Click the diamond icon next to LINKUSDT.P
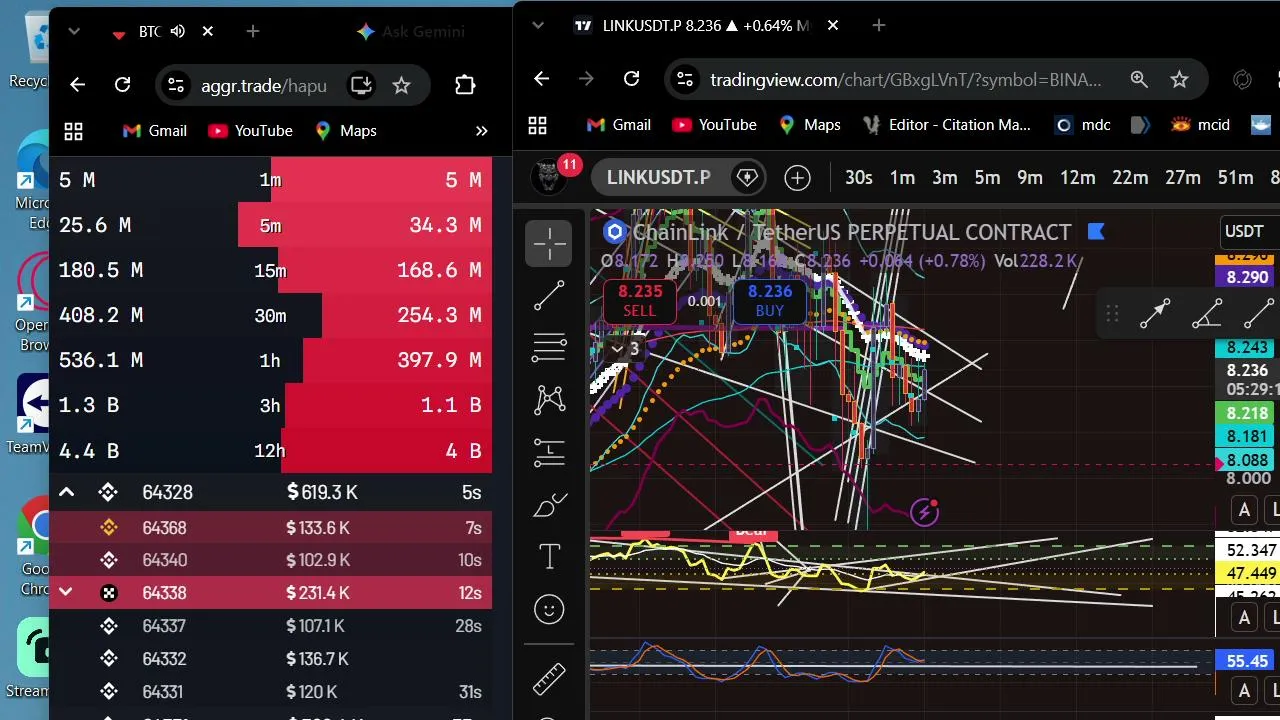 pos(746,178)
